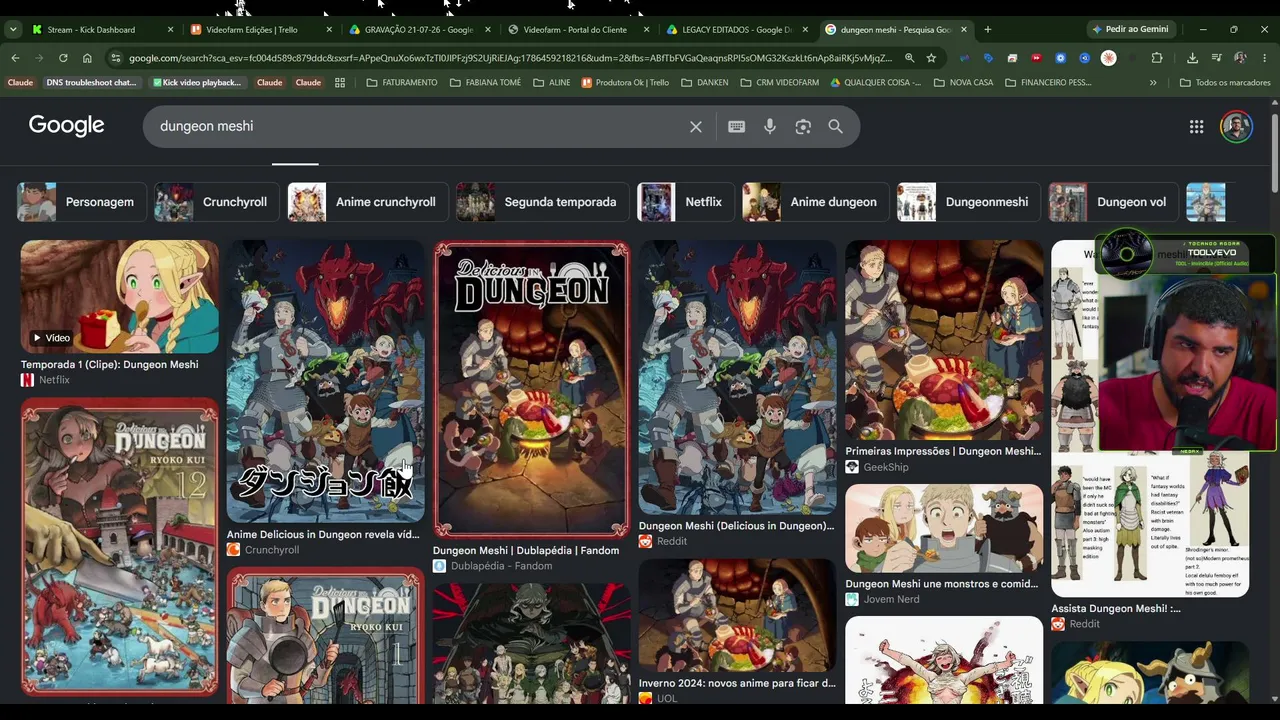
Task: Clear the search box with the X
Action: pyautogui.click(x=696, y=127)
